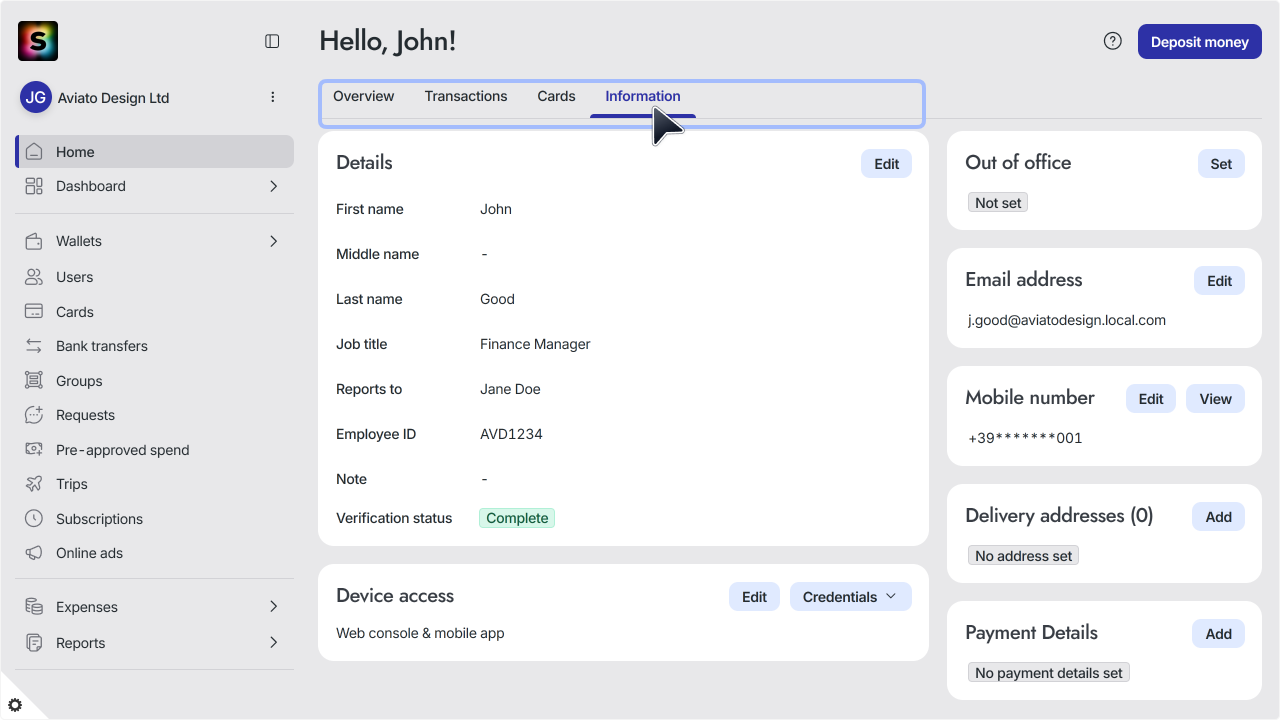Switch to the Cards tab
This screenshot has width=1280, height=720.
[556, 97]
